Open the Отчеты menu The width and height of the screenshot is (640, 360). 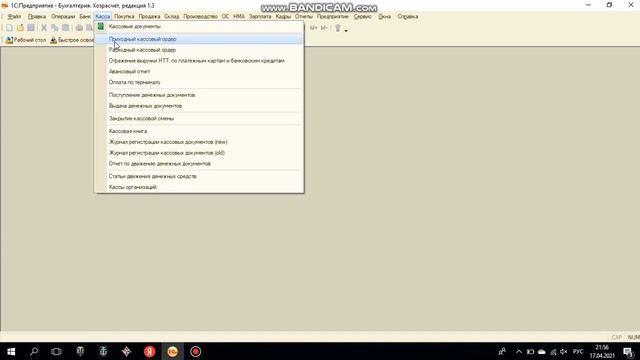(x=304, y=17)
